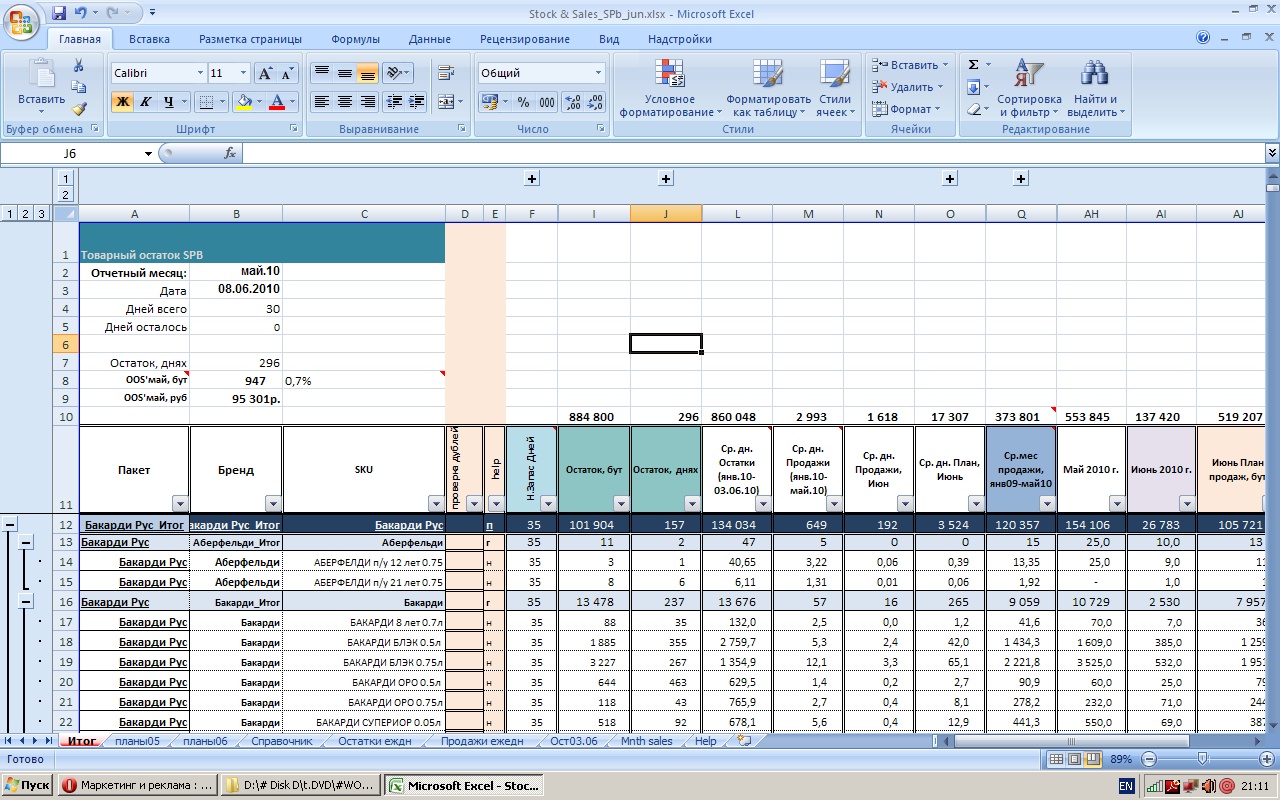The image size is (1280, 800).
Task: Open Microsoft Office Excel help question mark
Action: [x=1203, y=38]
